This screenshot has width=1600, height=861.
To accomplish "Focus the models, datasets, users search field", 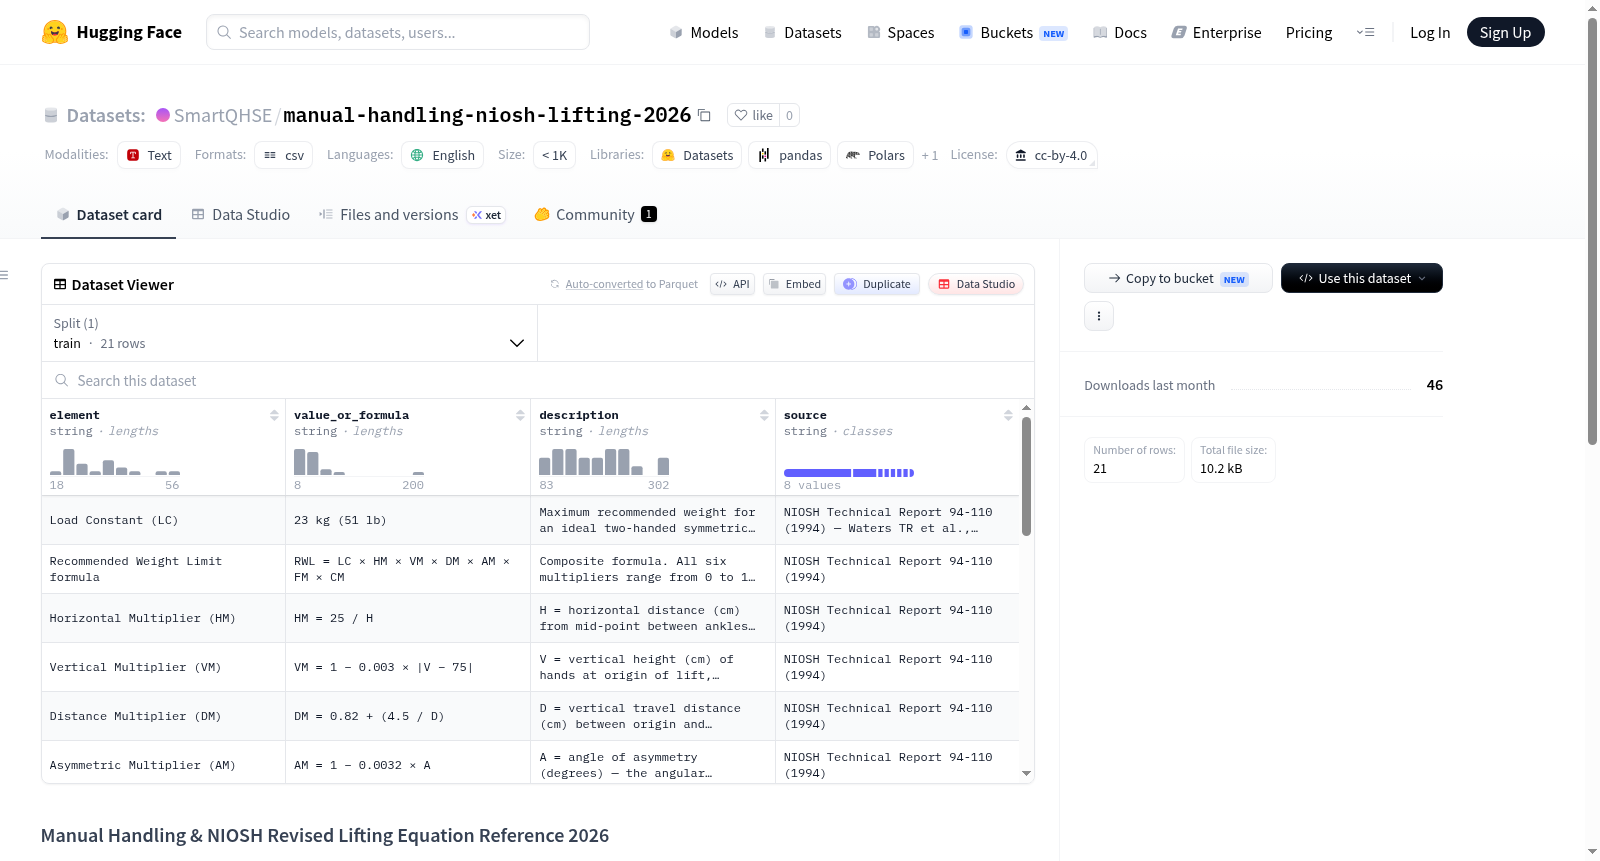I will (398, 32).
